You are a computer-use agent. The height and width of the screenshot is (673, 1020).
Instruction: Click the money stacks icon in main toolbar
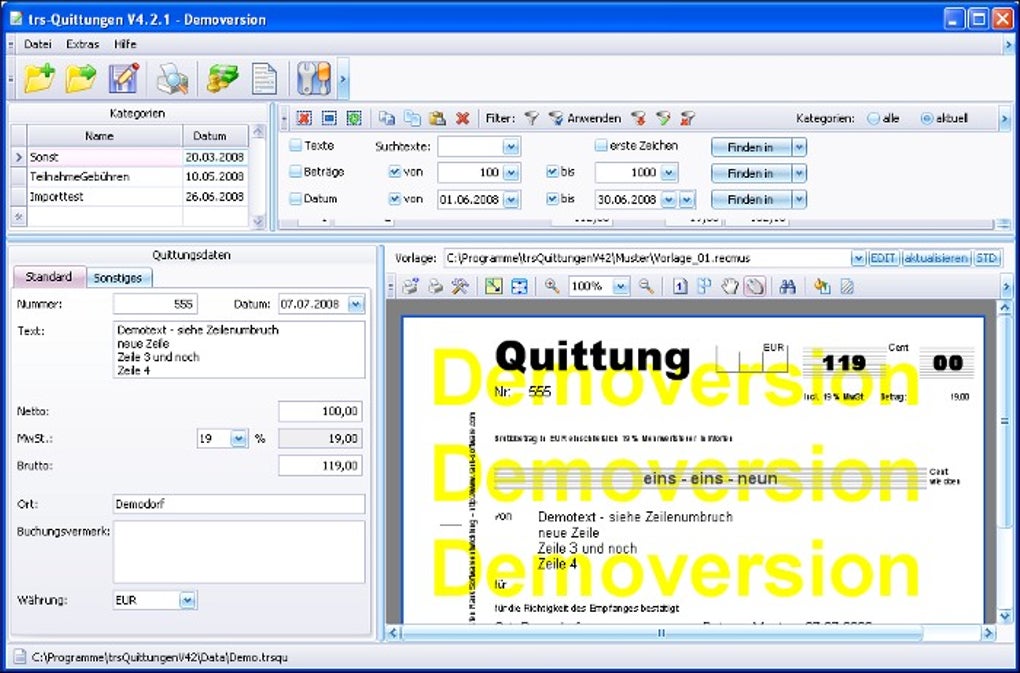coord(222,79)
